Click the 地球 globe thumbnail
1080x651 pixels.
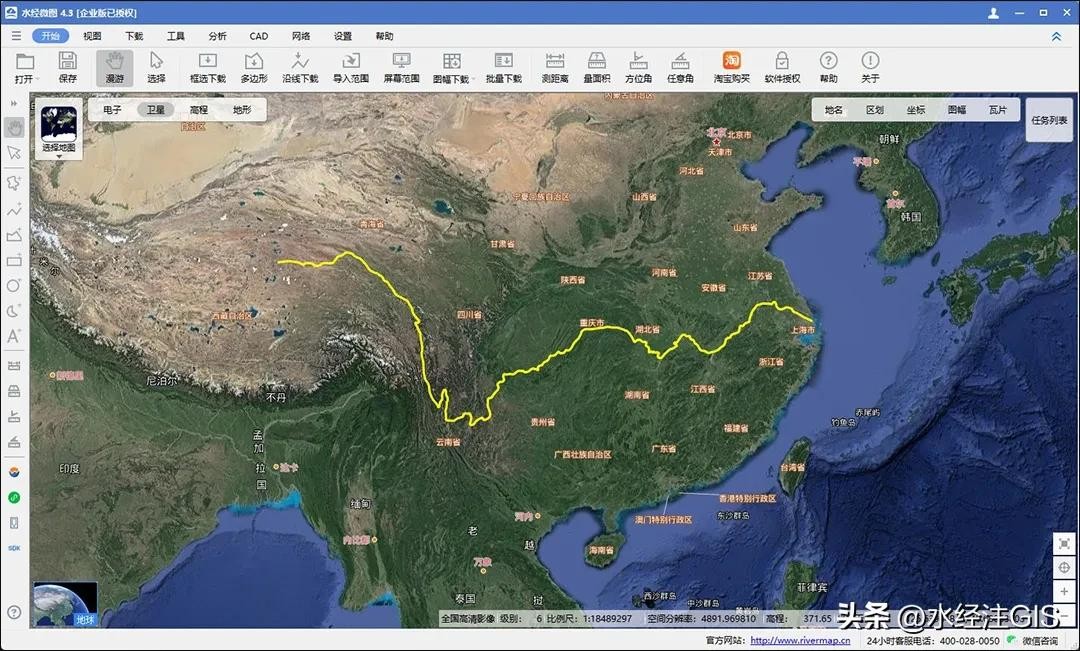[65, 604]
